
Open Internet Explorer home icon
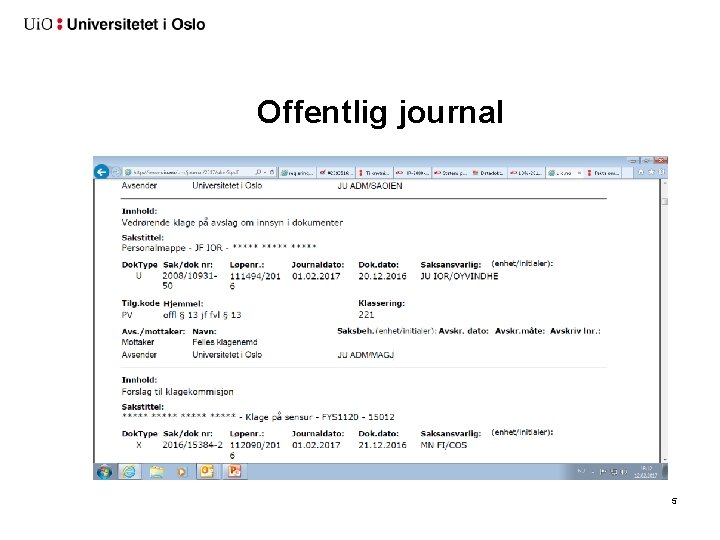(x=641, y=172)
